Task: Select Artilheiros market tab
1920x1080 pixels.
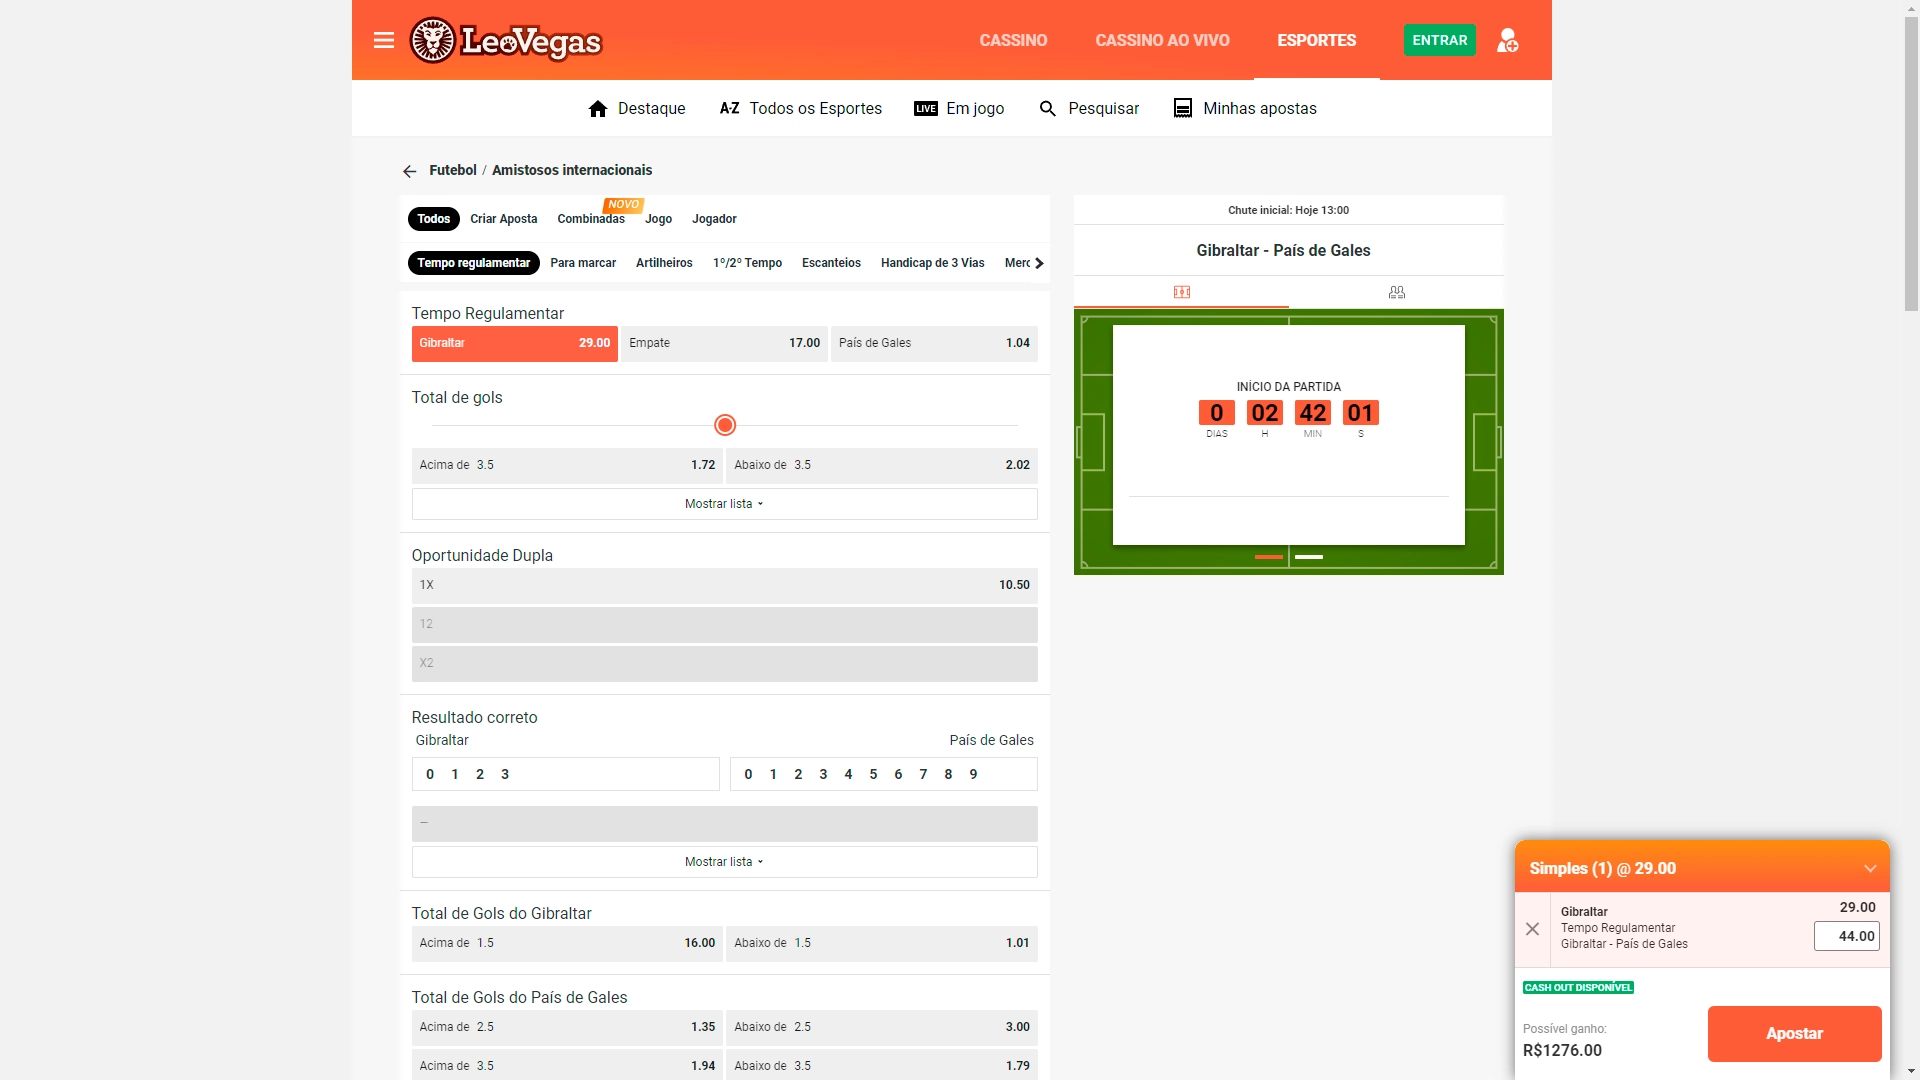Action: (x=664, y=263)
